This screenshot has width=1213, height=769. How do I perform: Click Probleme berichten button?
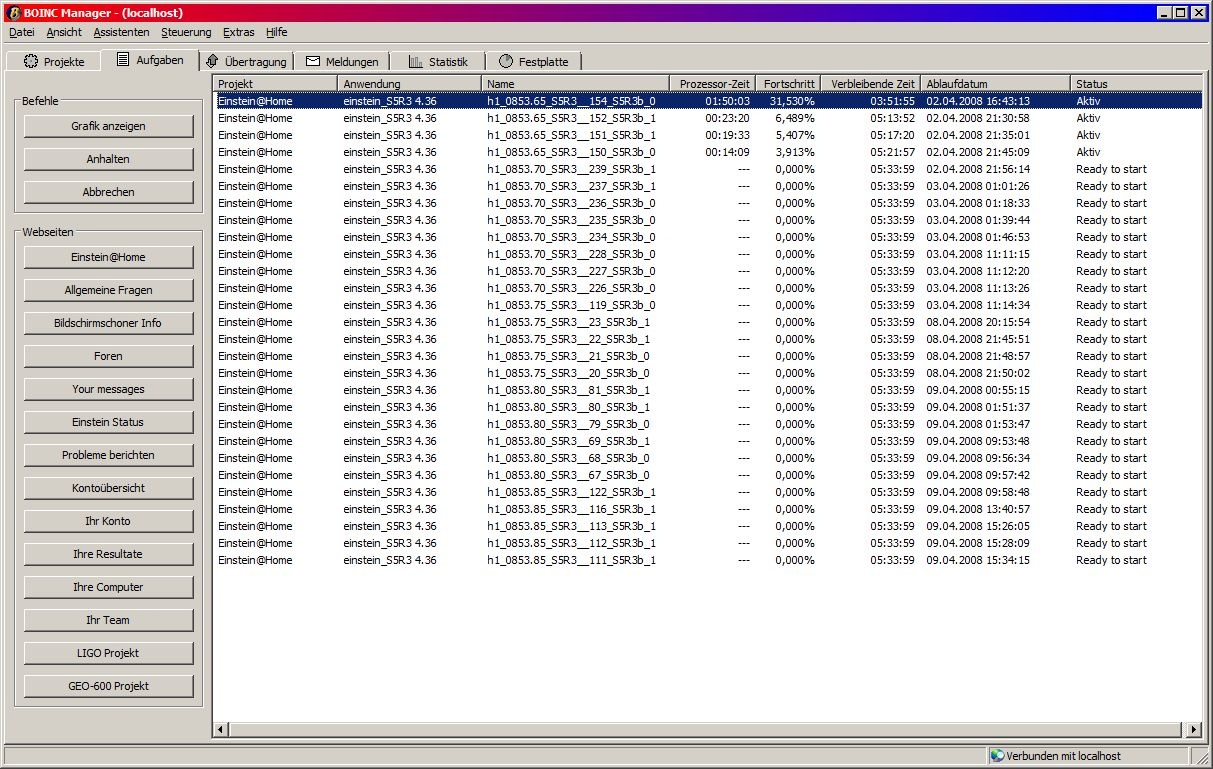108,455
